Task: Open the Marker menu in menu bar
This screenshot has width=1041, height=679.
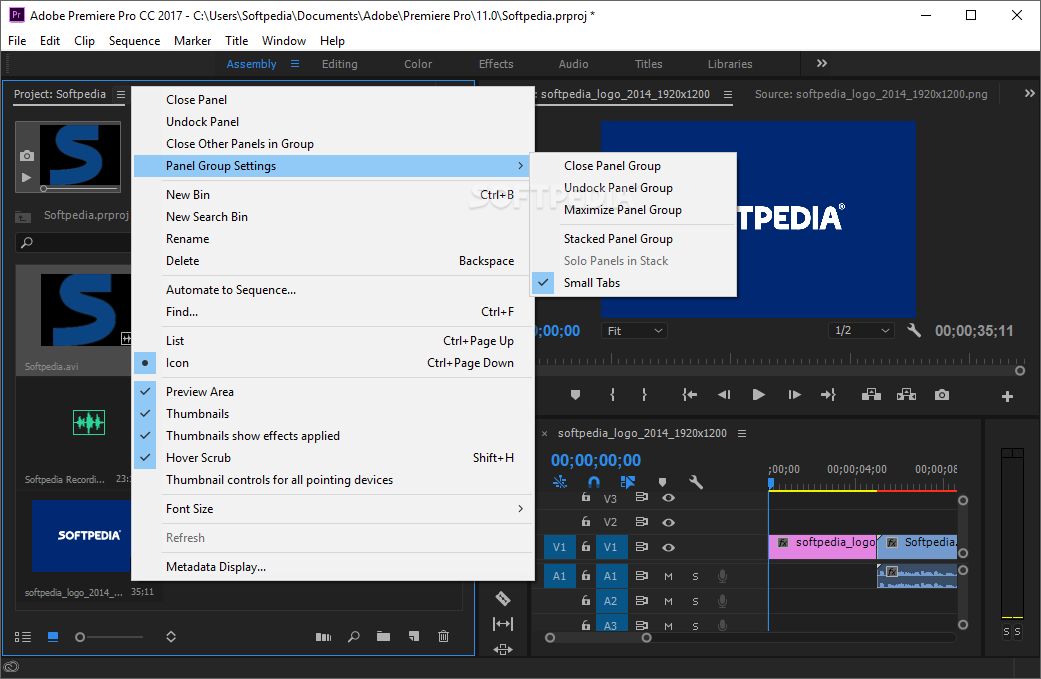Action: (x=193, y=40)
